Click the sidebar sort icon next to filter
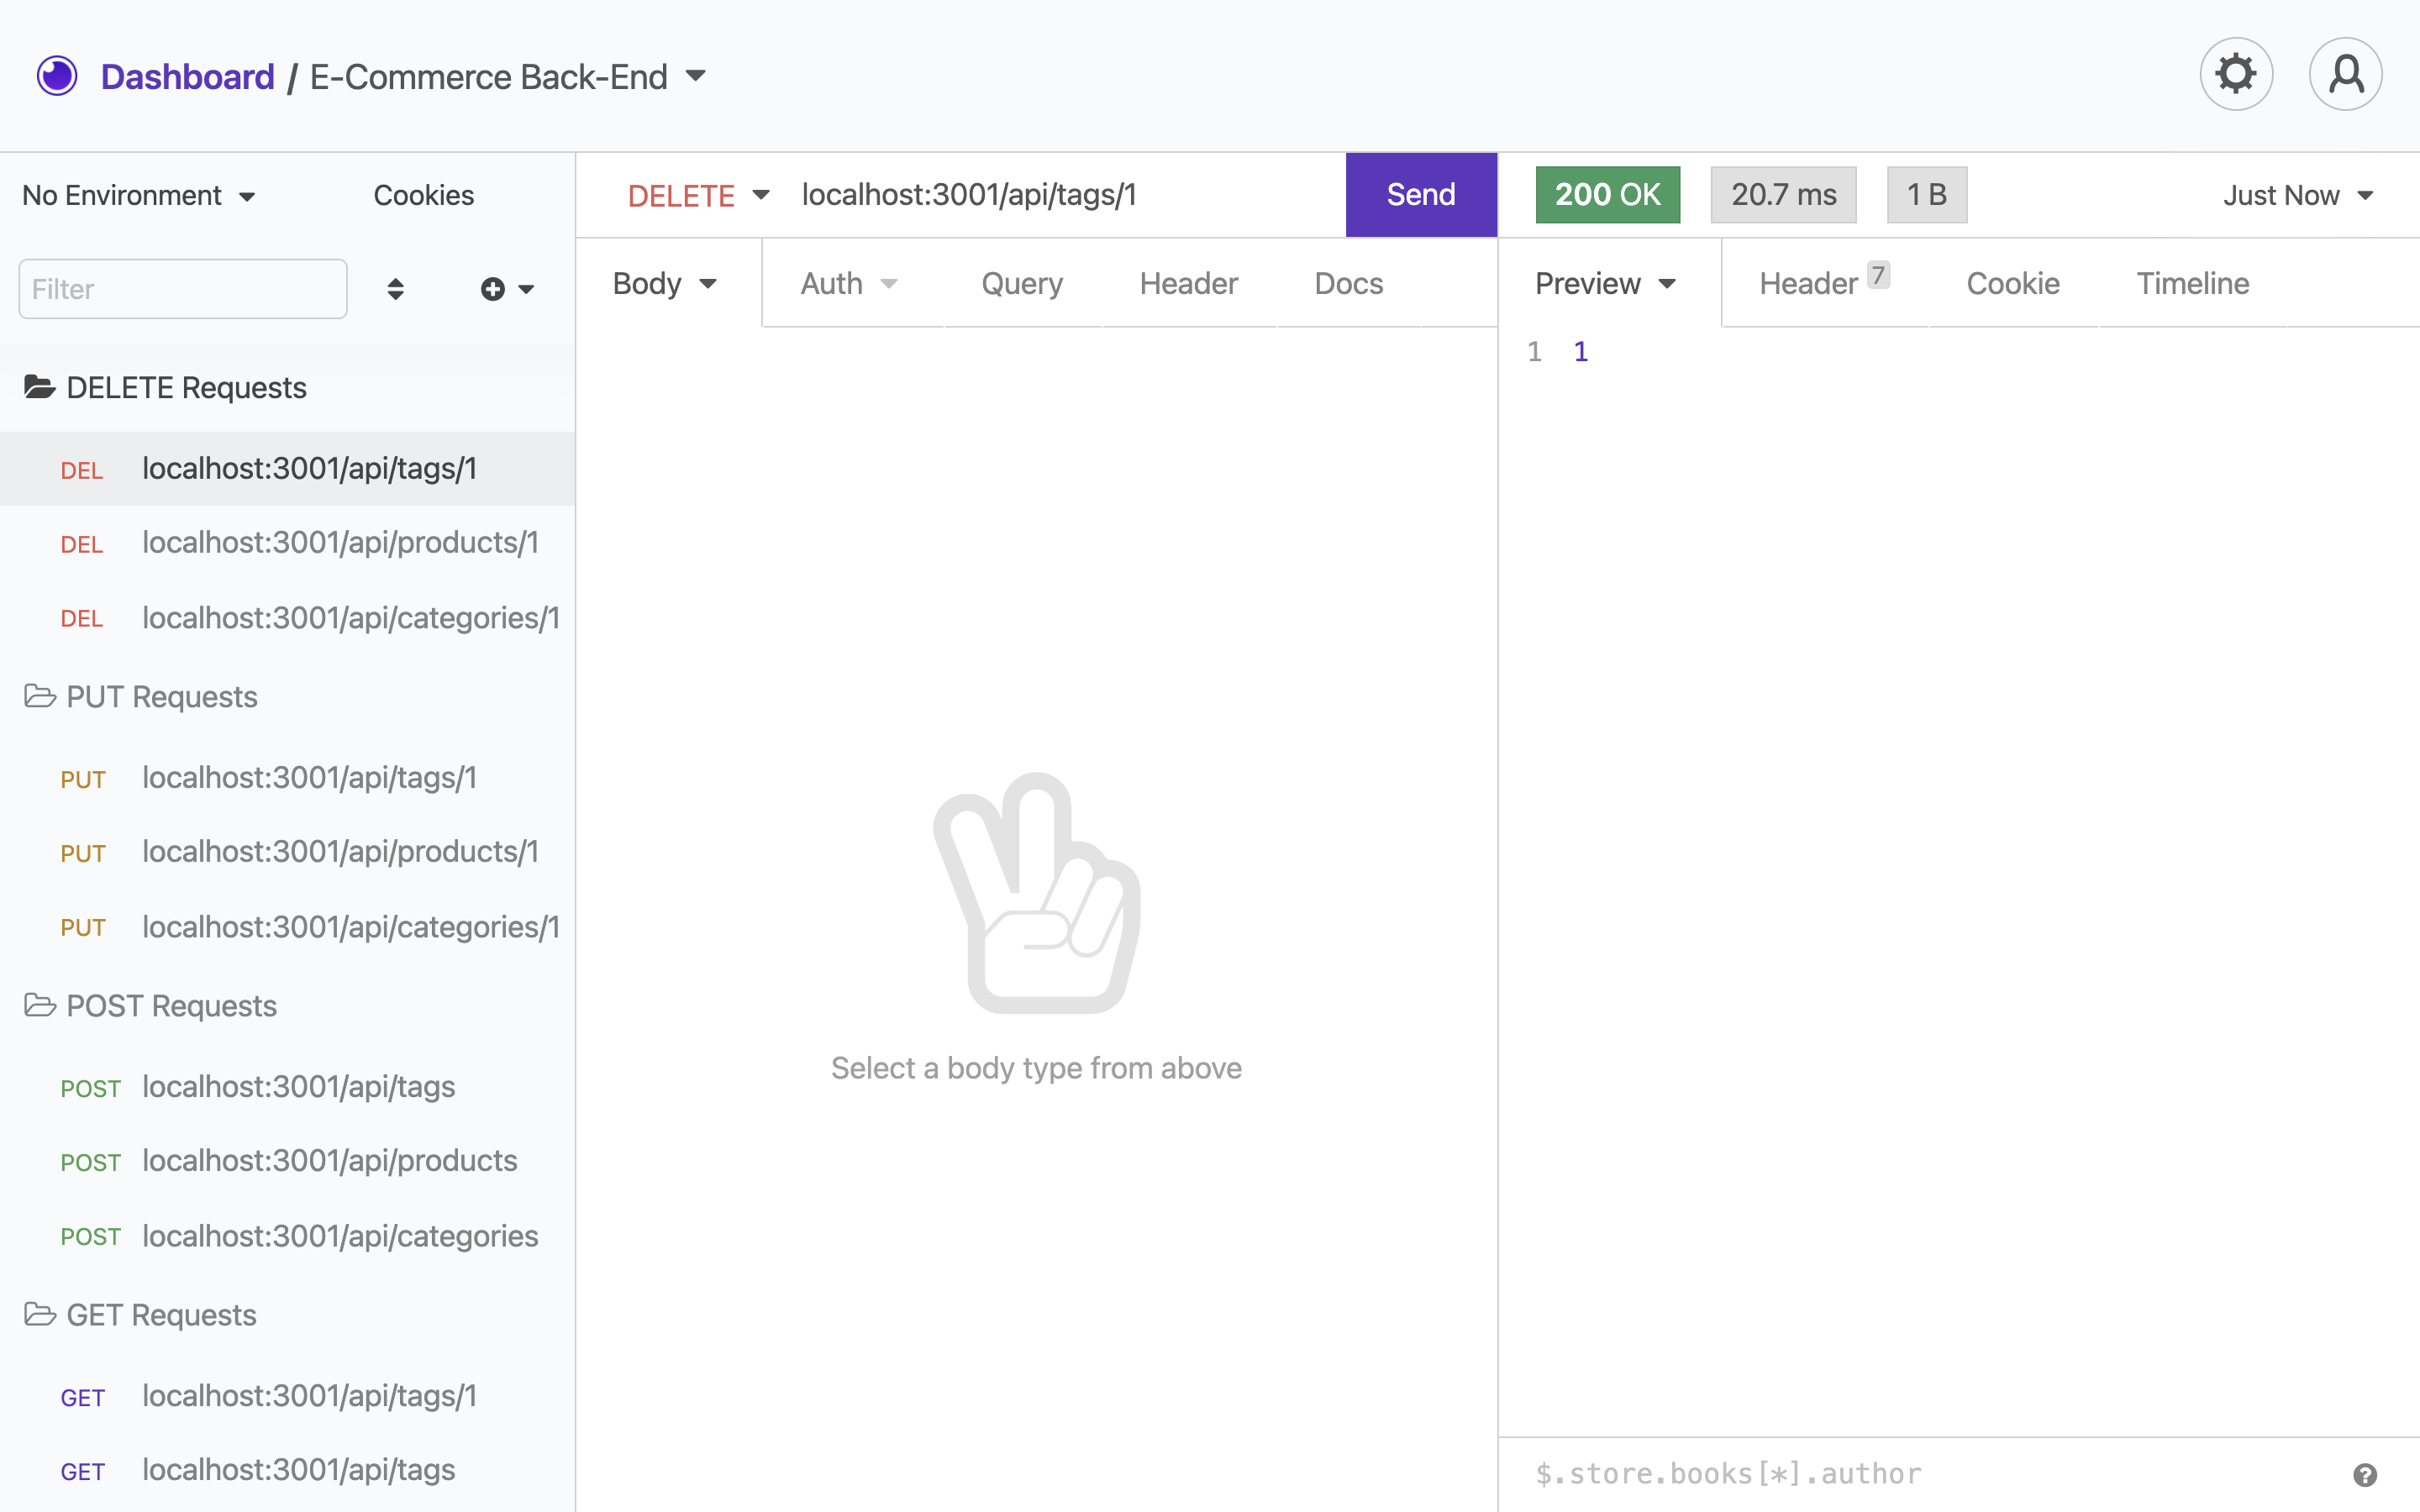Viewport: 2420px width, 1512px height. tap(395, 289)
